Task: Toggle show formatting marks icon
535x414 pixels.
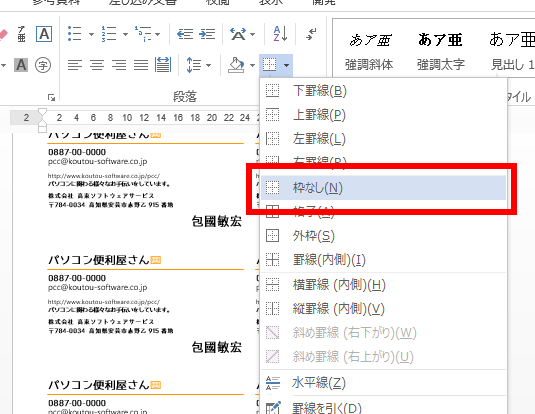Action: pos(311,34)
